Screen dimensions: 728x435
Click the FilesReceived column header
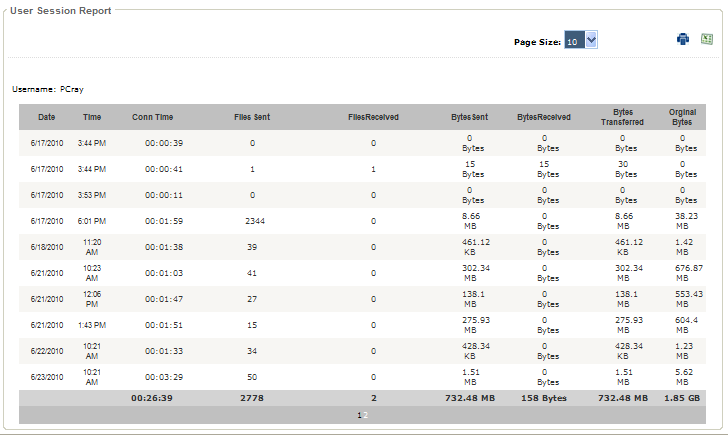point(373,117)
